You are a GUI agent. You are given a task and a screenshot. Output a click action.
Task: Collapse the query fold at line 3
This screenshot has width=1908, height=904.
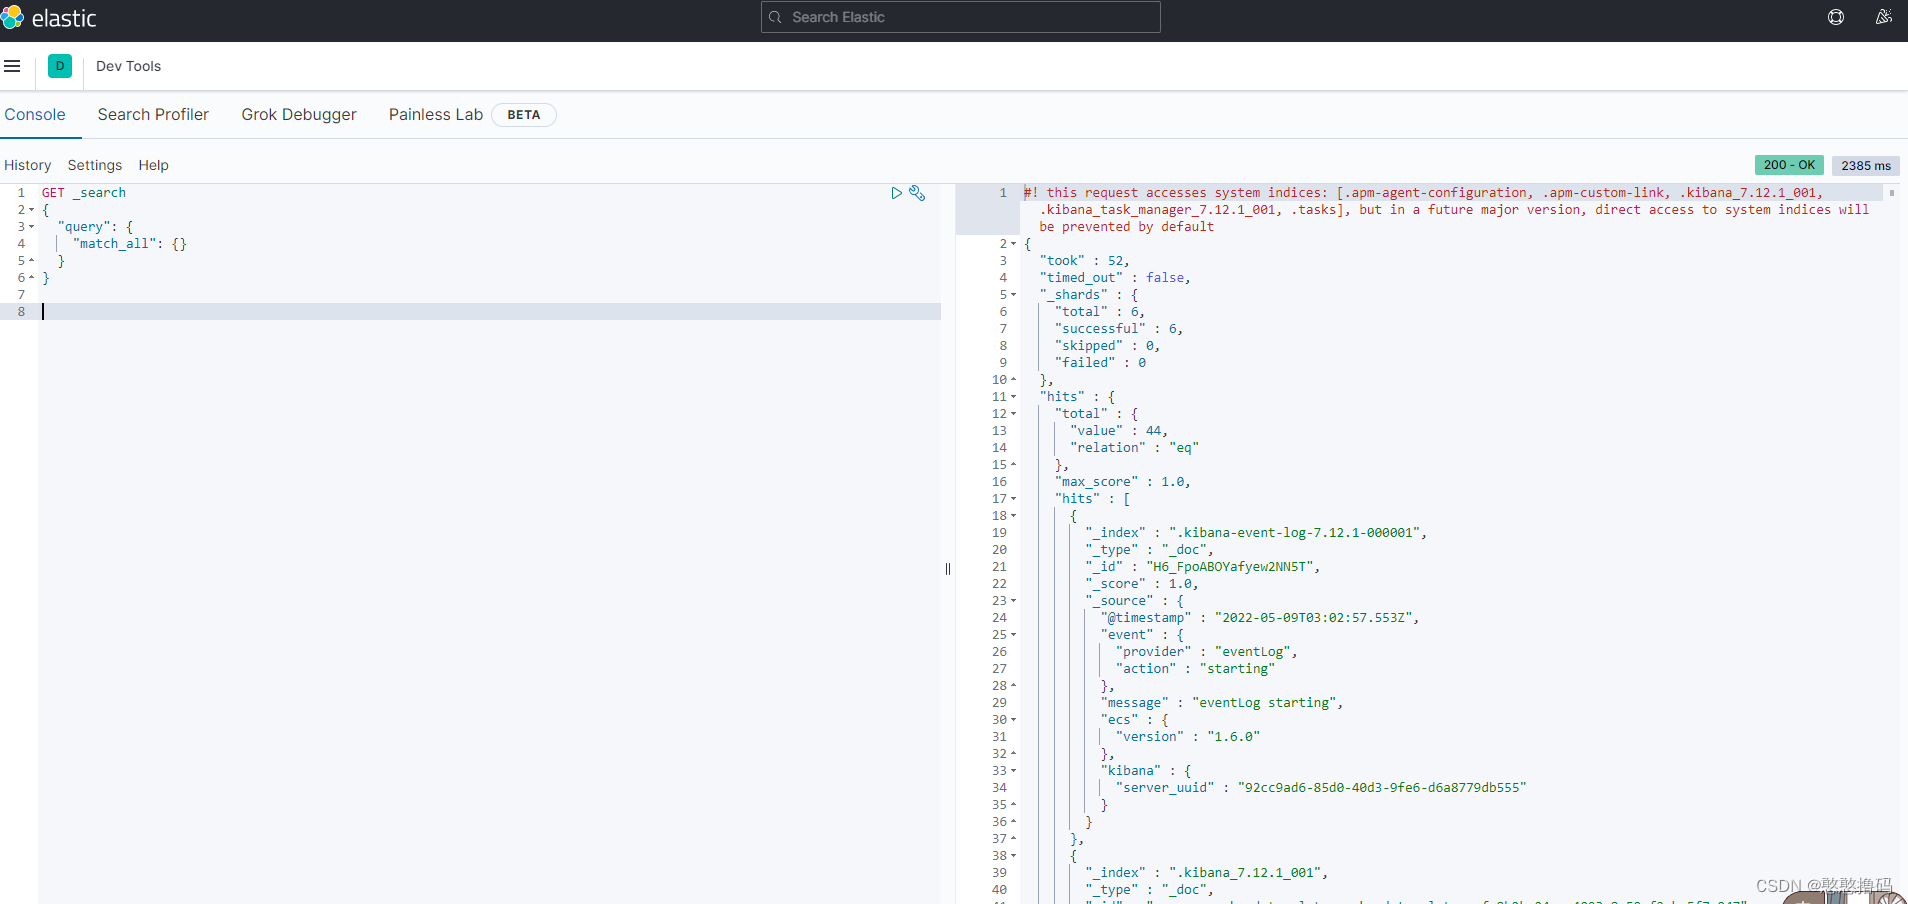32,227
